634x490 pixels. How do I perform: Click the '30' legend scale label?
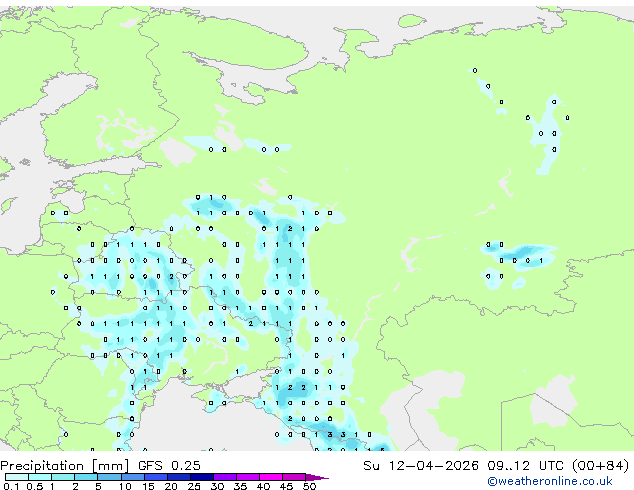point(217,486)
